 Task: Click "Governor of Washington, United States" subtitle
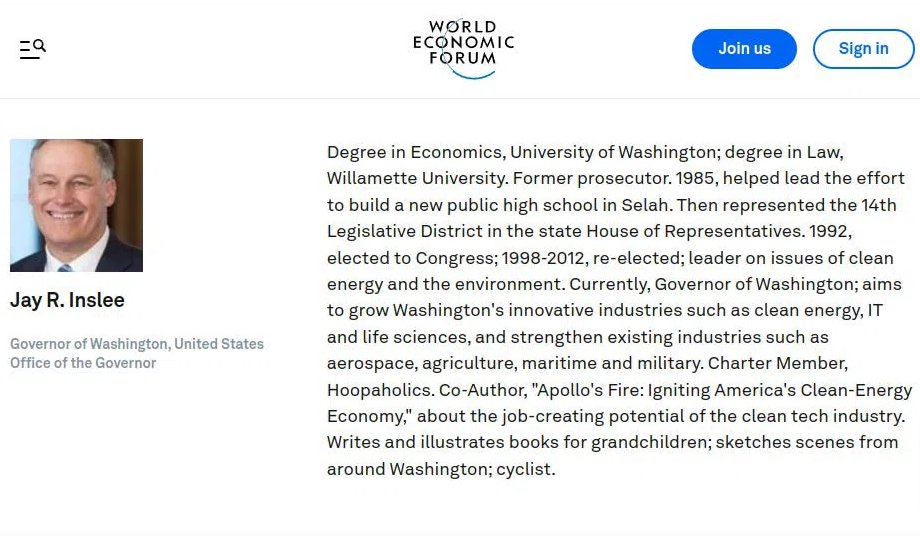pos(137,344)
